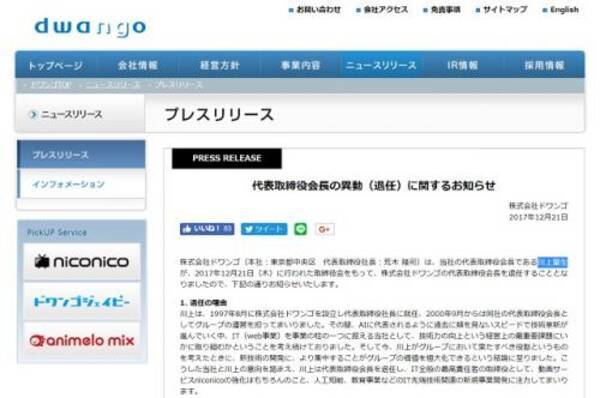This screenshot has height=398, width=600.
Task: Open 会社情報 navigation menu item
Action: (137, 65)
